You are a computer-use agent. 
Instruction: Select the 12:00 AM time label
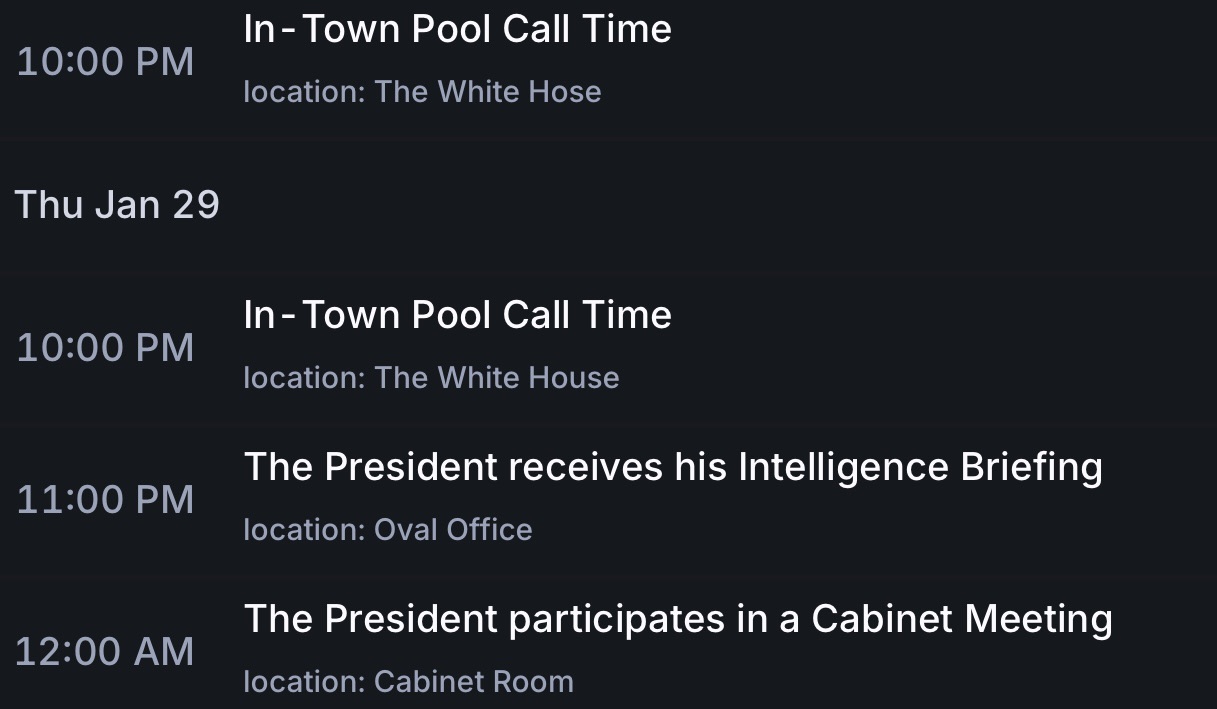[x=105, y=652]
